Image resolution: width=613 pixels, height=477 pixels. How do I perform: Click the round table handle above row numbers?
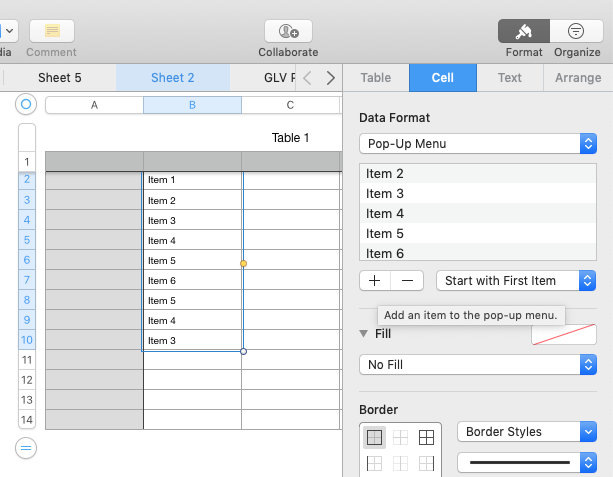pyautogui.click(x=27, y=104)
